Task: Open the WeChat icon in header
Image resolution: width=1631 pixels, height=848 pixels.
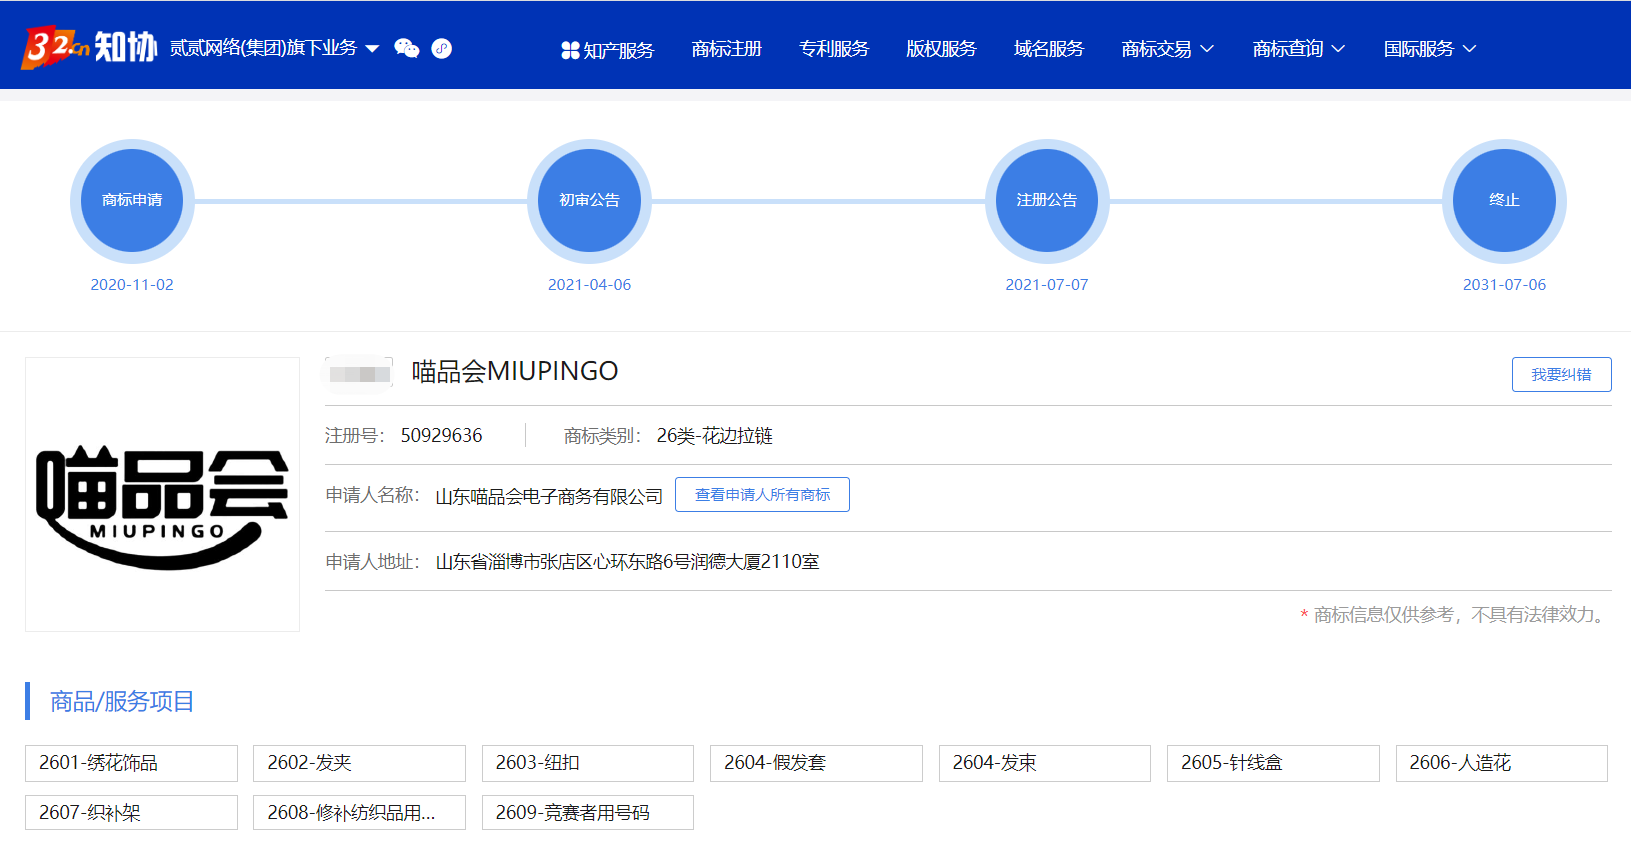Action: coord(407,48)
